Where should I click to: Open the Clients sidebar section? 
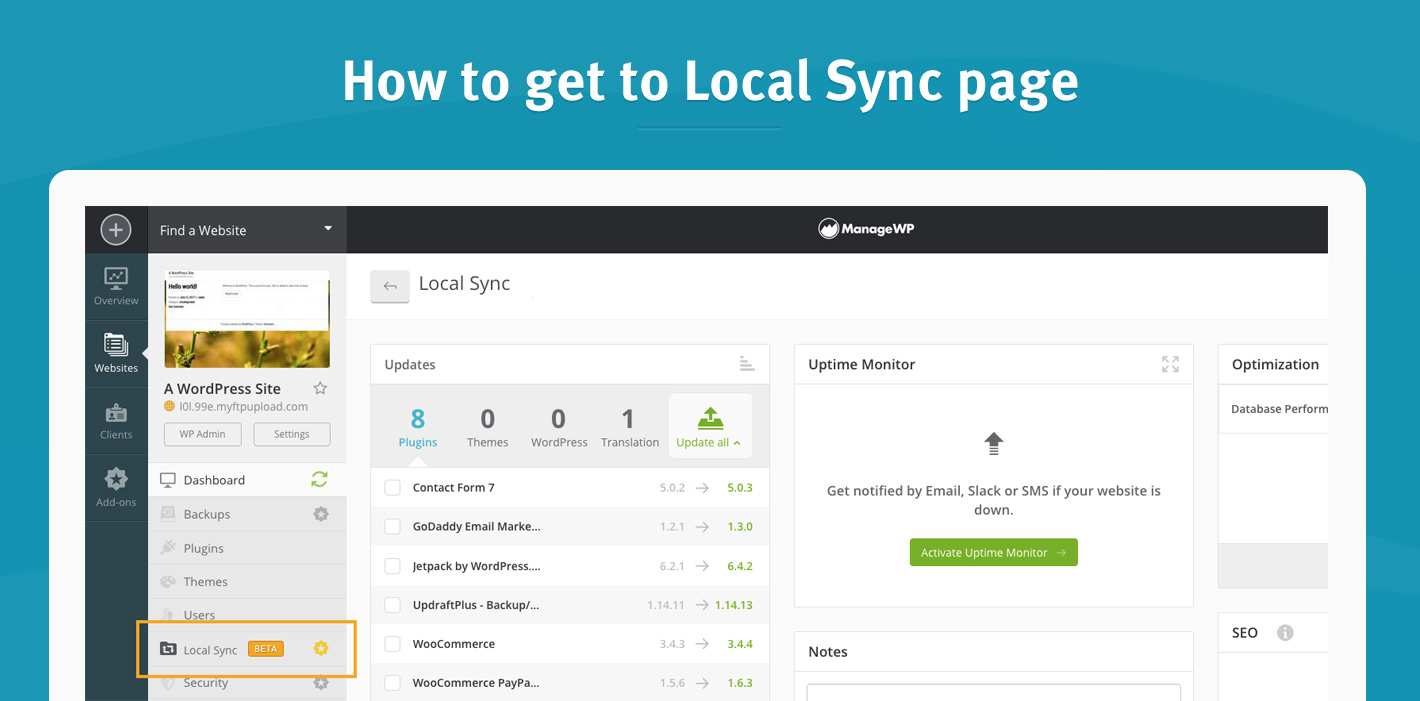[x=116, y=420]
